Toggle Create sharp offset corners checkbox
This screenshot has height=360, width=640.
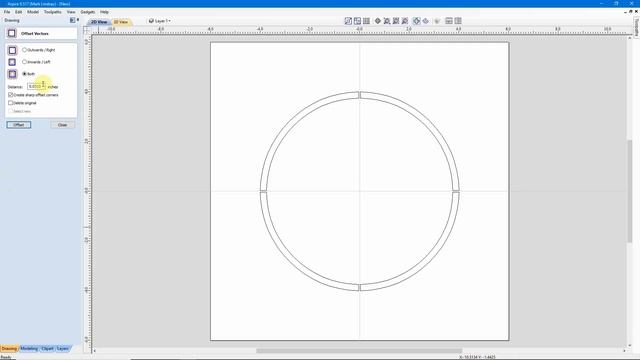pos(11,95)
